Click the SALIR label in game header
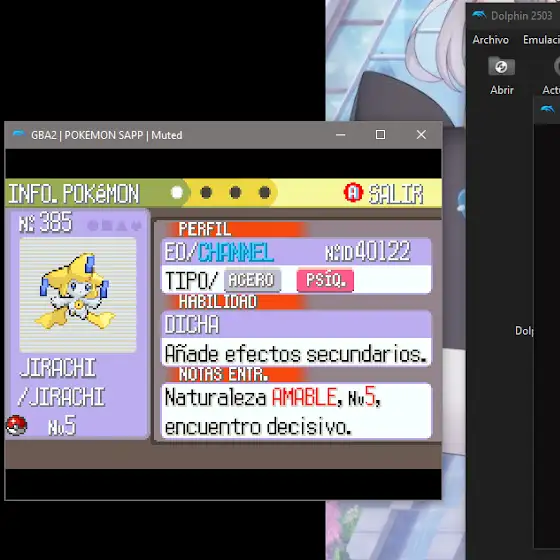The image size is (560, 560). point(396,194)
